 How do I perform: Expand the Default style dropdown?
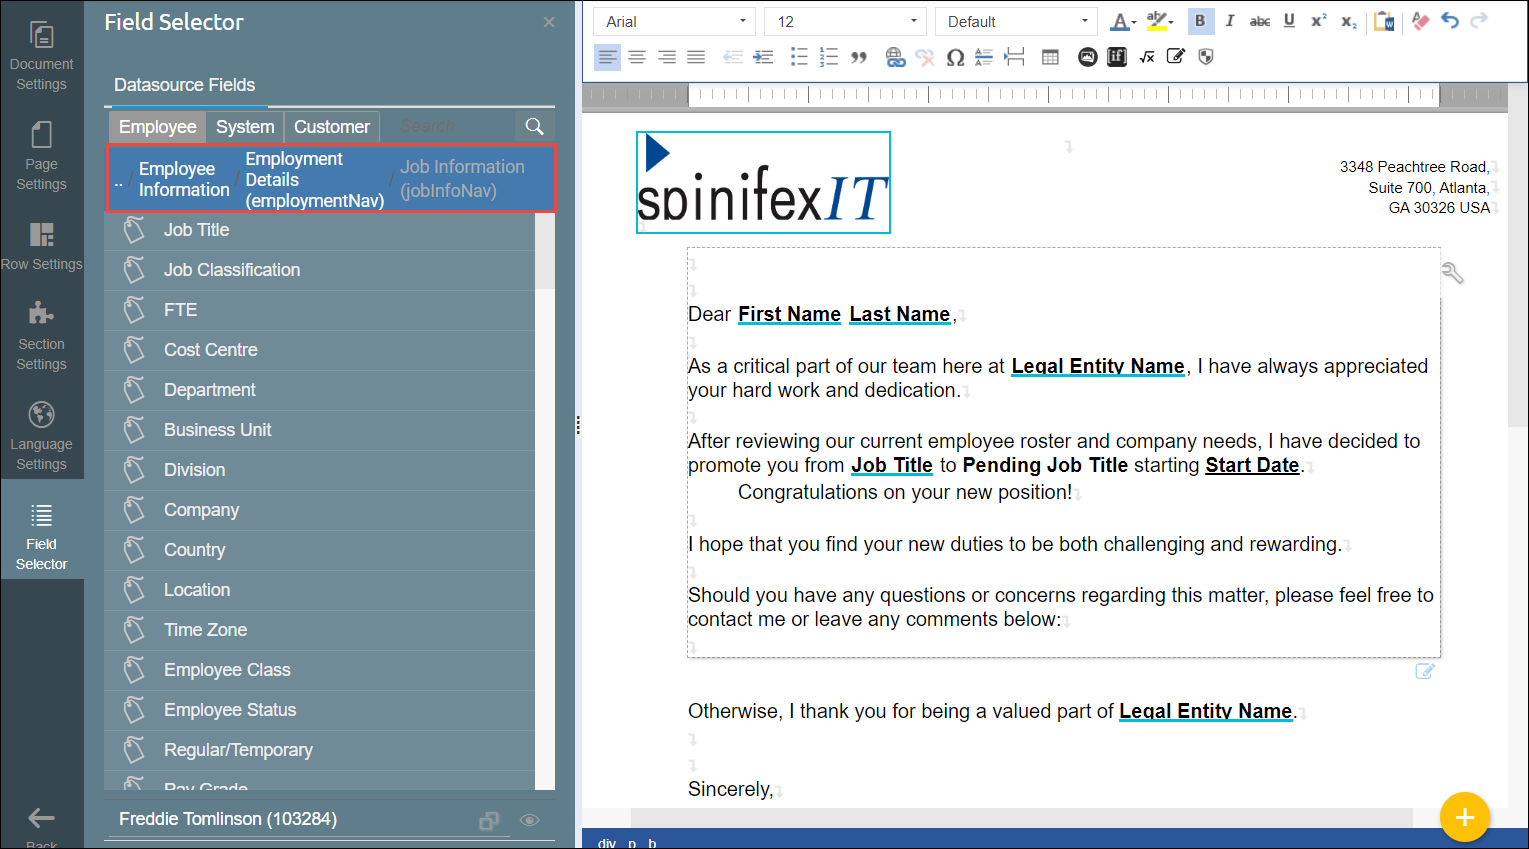tap(1016, 21)
